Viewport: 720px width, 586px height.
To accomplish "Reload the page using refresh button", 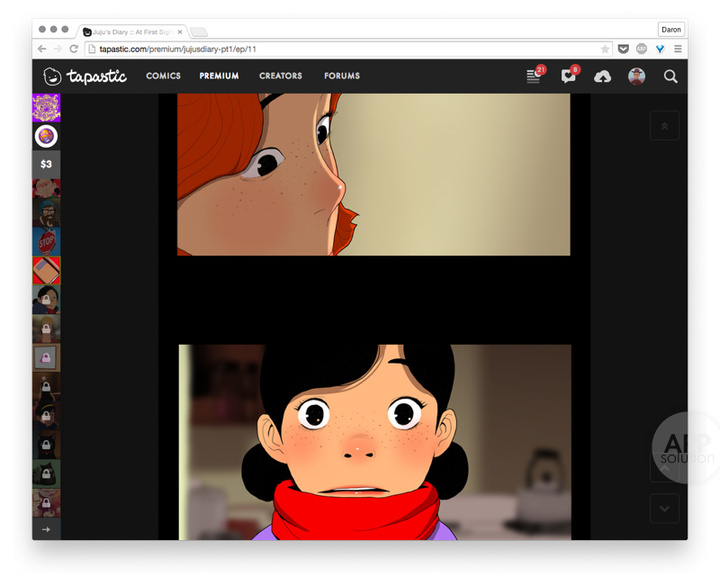I will tap(74, 48).
